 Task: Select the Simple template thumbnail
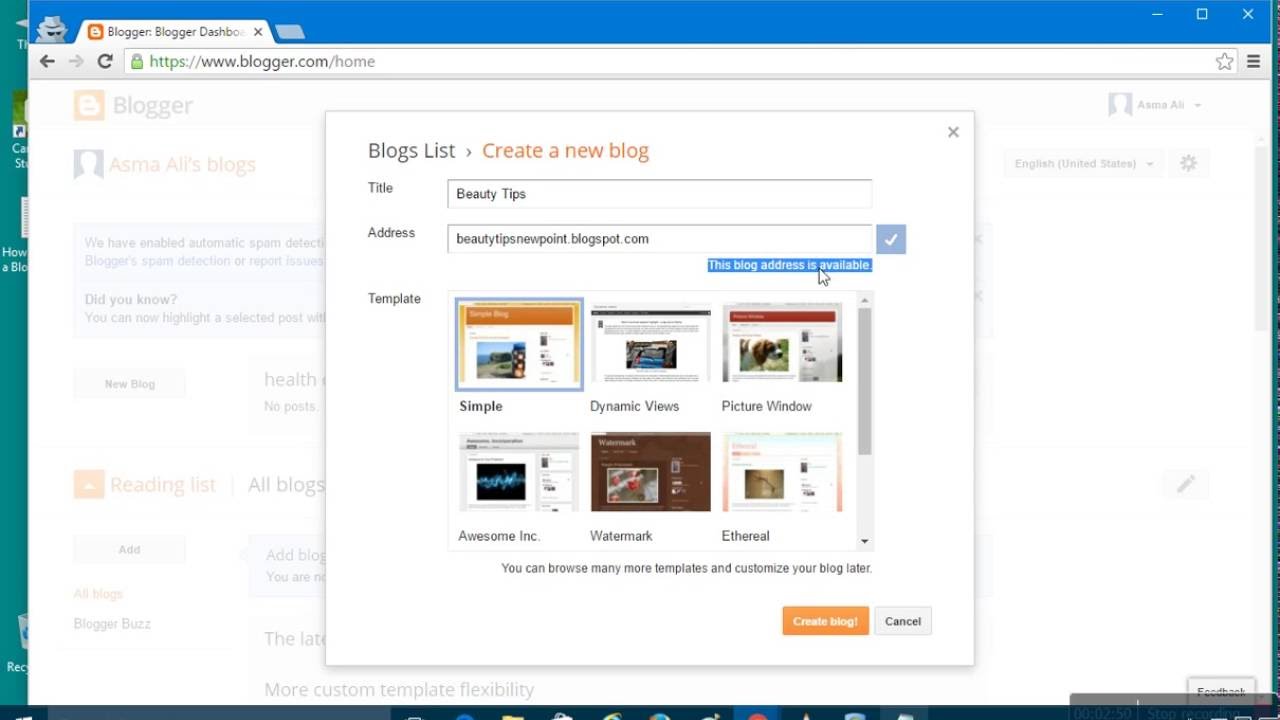click(518, 344)
